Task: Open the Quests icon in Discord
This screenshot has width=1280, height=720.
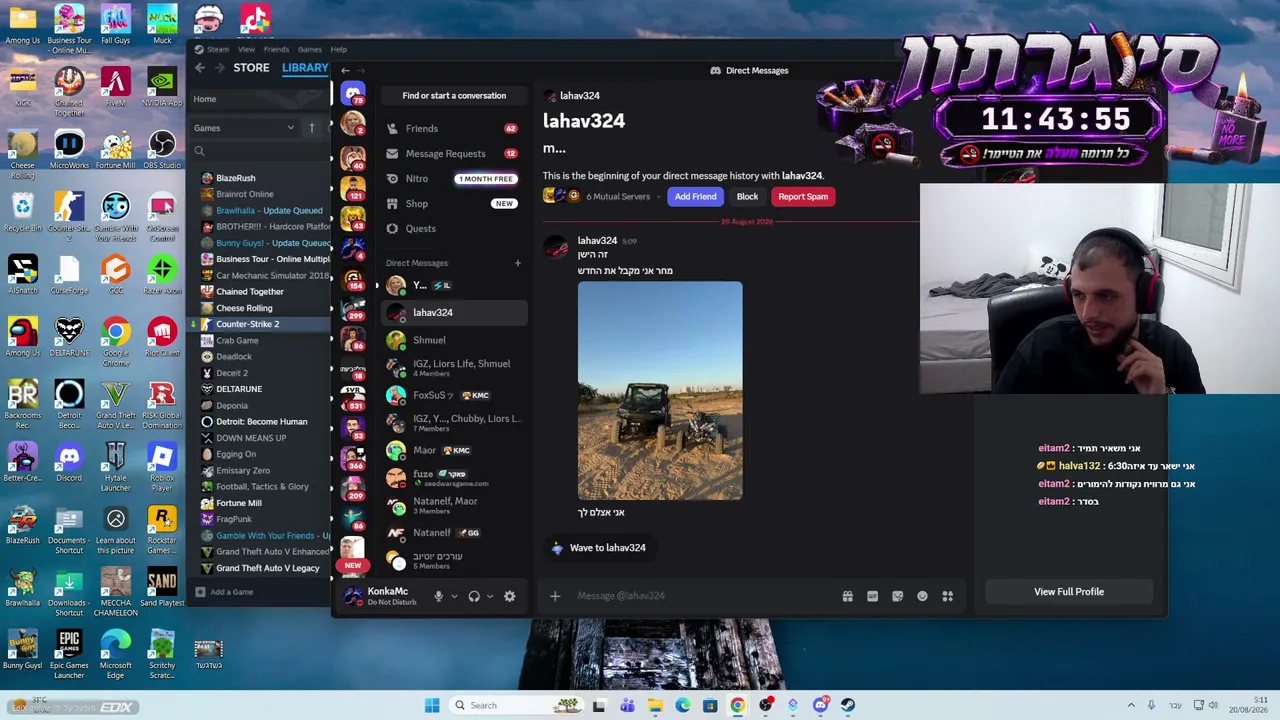Action: (x=392, y=228)
